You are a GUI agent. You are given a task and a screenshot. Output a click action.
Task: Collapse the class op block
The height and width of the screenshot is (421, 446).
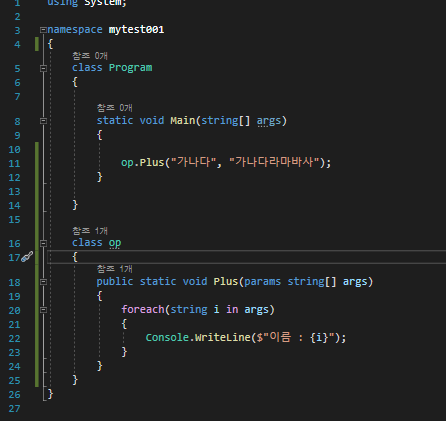(x=43, y=243)
